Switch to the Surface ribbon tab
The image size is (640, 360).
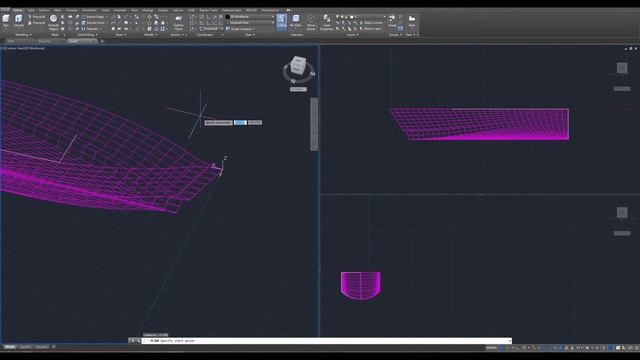[44, 10]
